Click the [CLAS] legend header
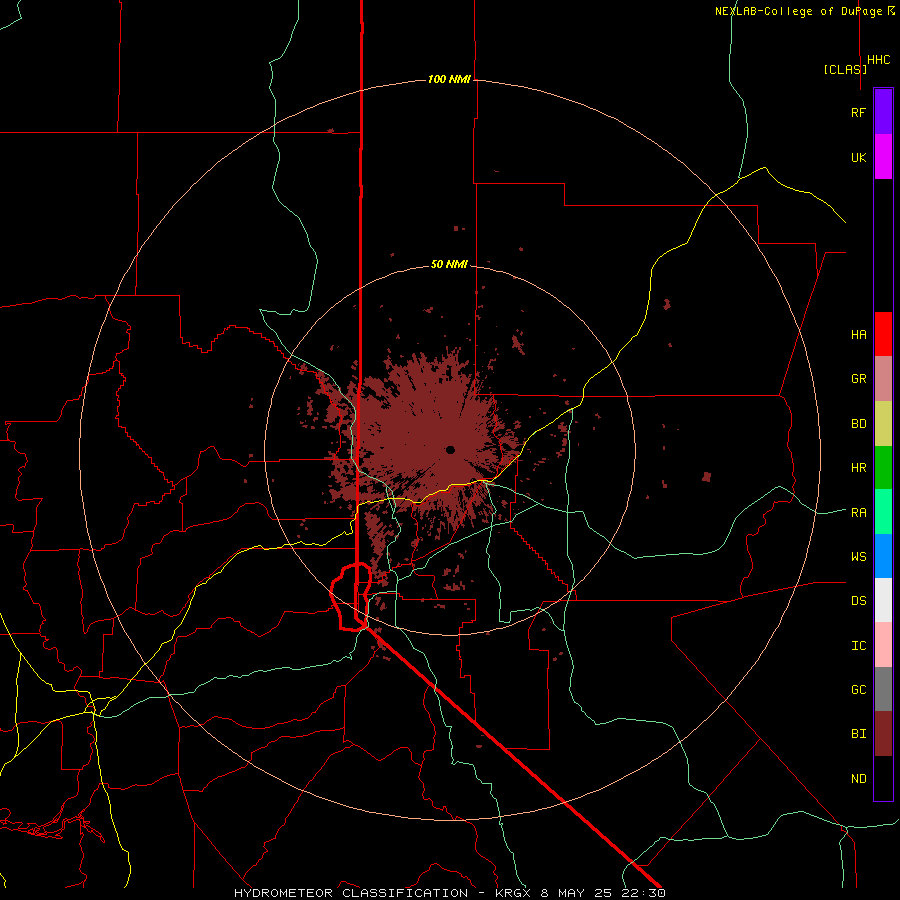This screenshot has width=900, height=900. click(x=845, y=69)
